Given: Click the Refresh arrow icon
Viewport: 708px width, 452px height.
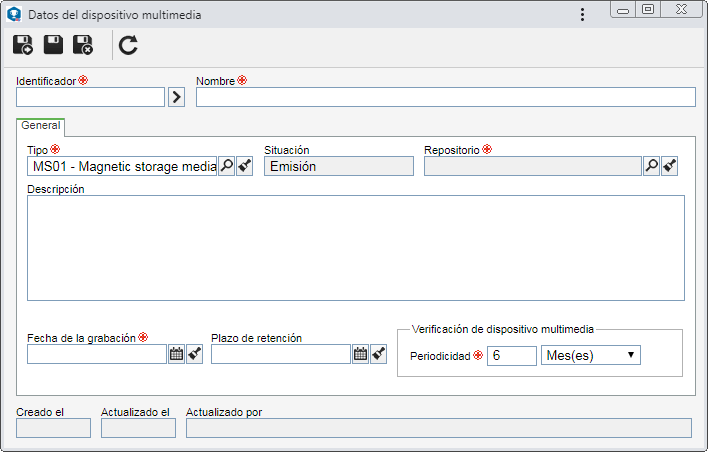Looking at the screenshot, I should point(128,45).
